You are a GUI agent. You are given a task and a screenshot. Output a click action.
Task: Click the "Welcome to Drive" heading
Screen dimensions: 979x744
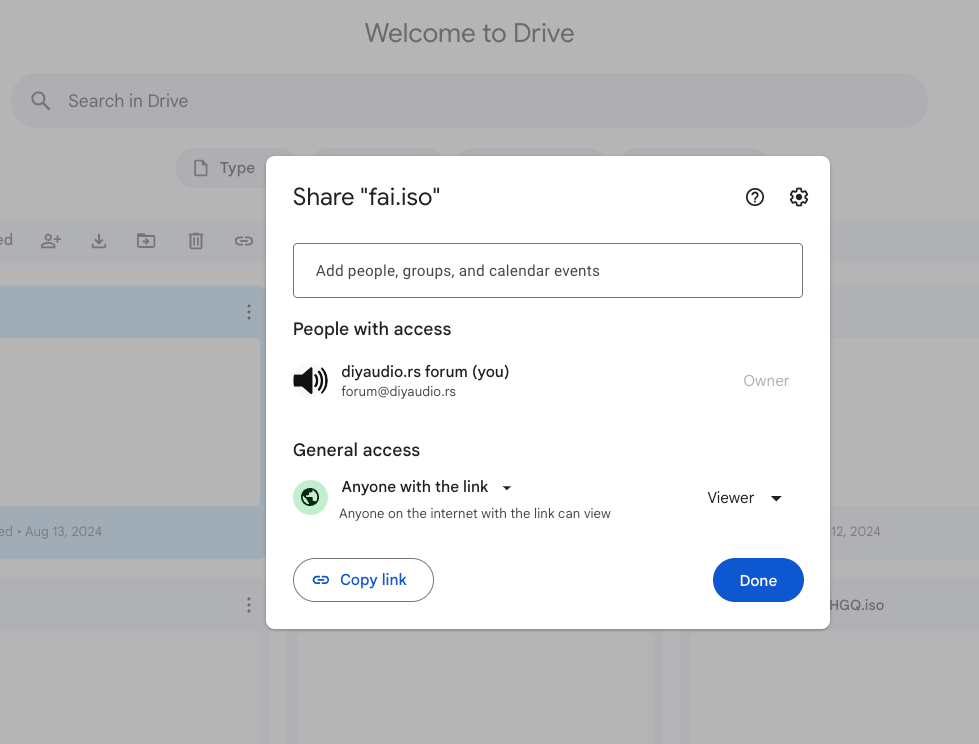click(470, 33)
